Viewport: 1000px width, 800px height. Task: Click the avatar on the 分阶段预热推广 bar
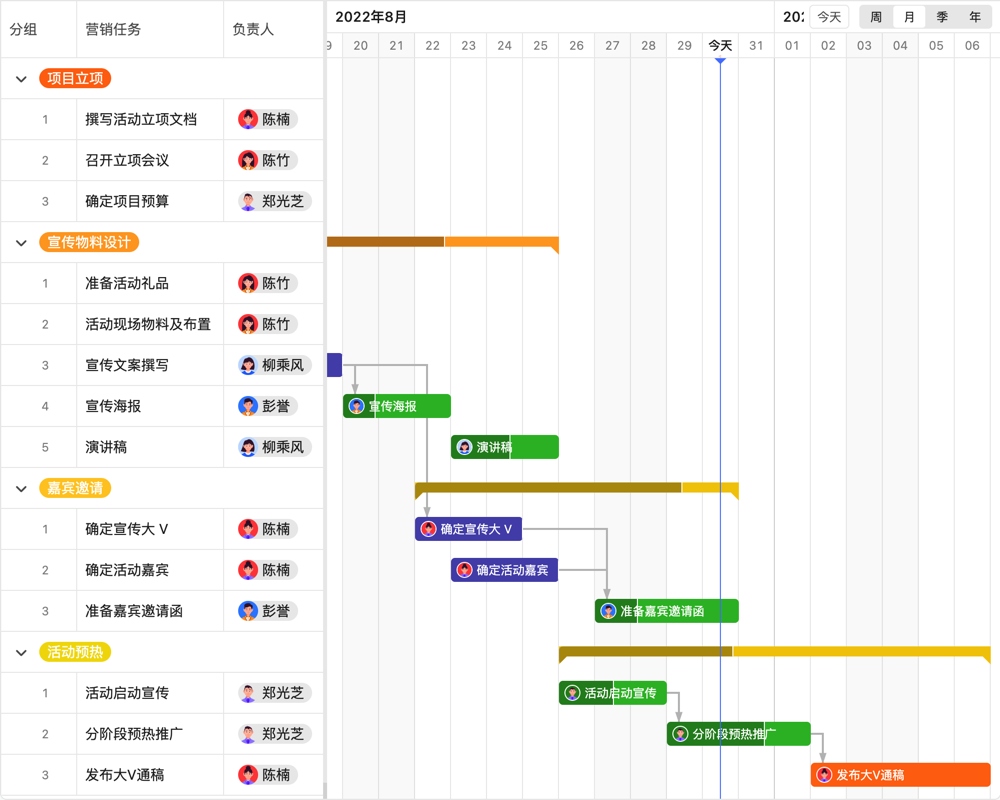click(681, 733)
